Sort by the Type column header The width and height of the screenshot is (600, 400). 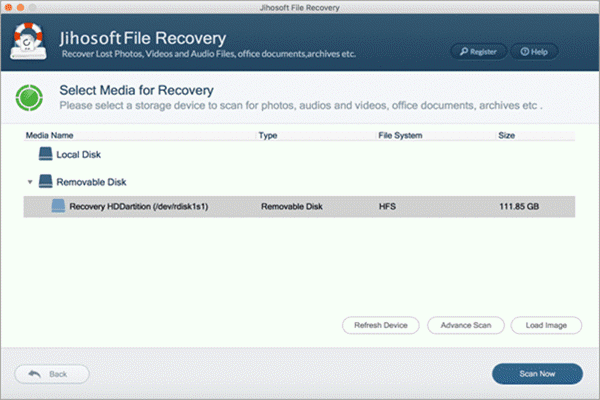[x=316, y=136]
